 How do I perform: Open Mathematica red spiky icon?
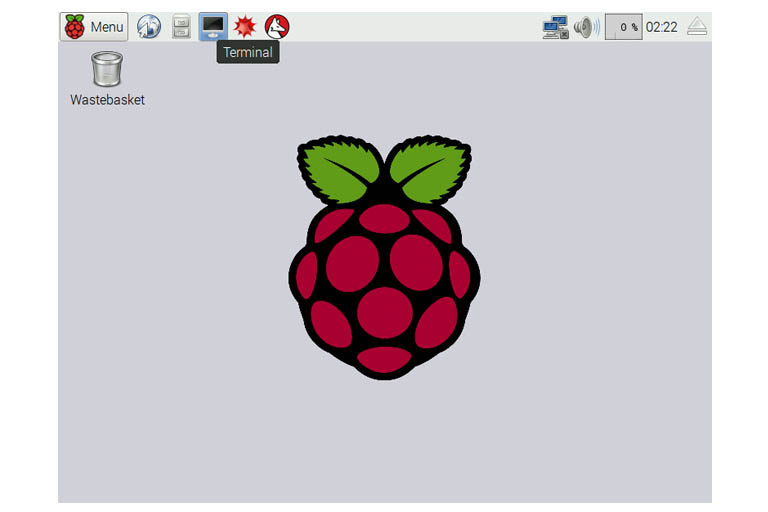(244, 26)
